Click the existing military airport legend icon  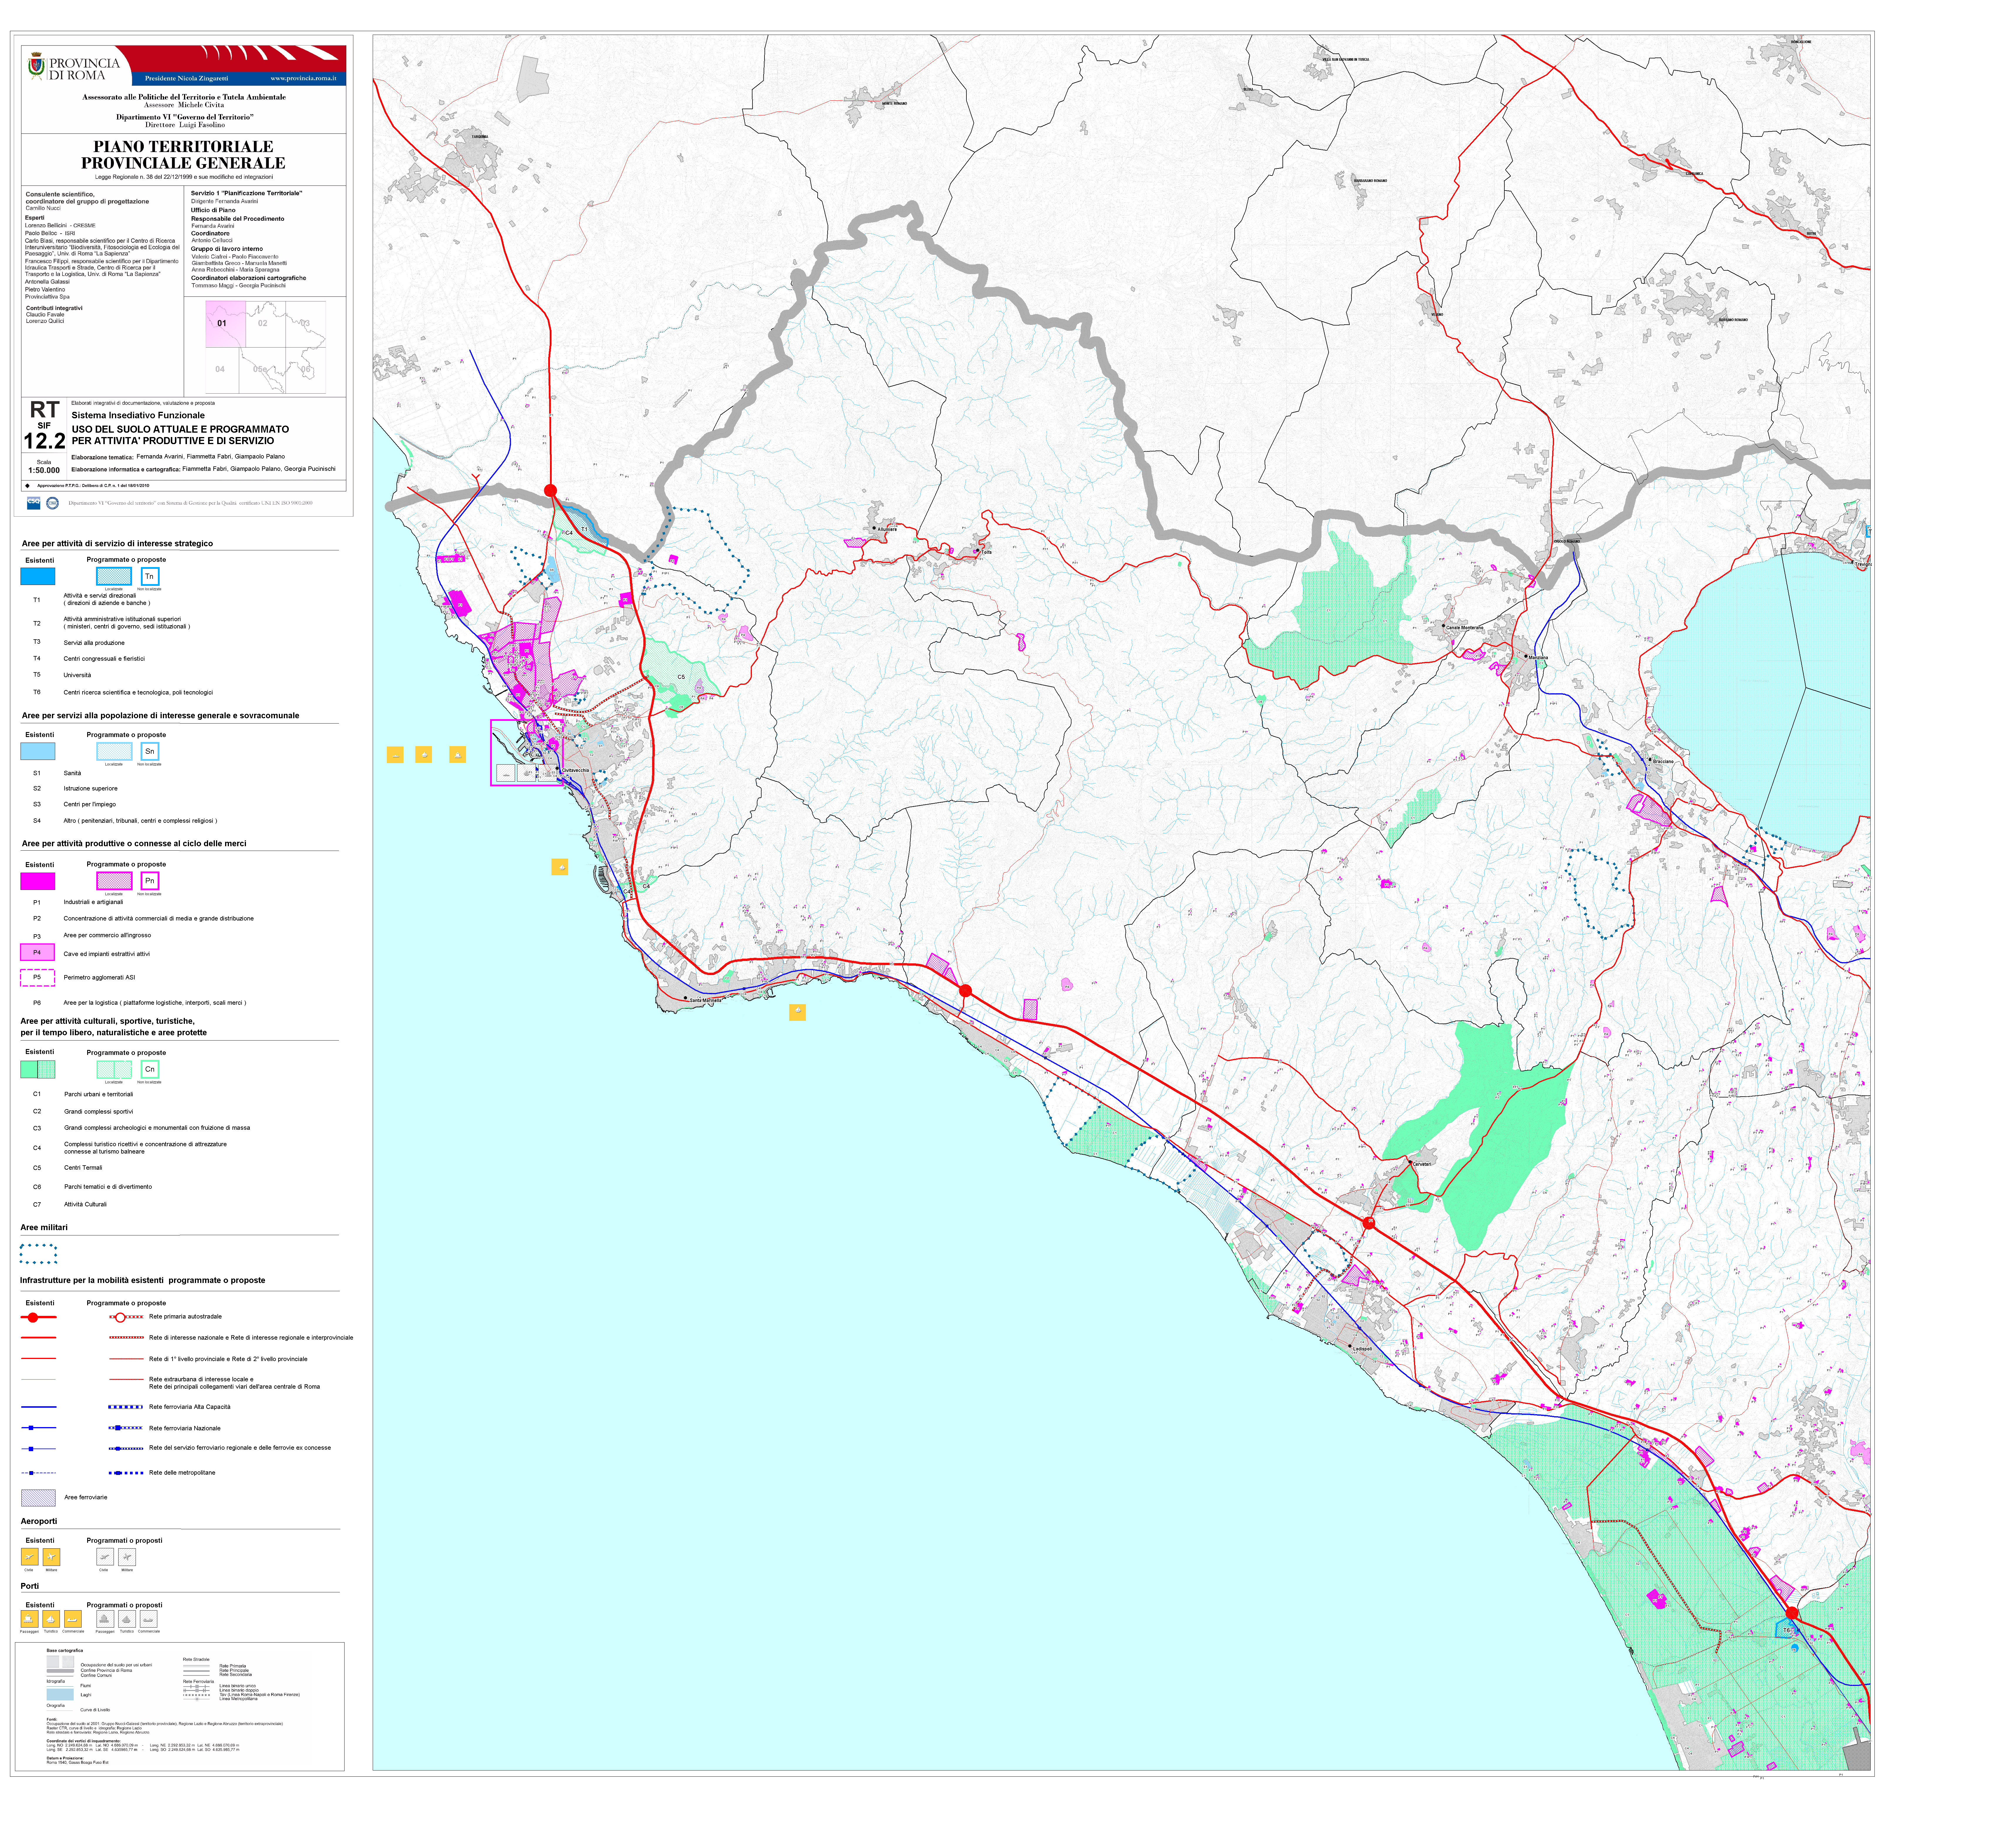52,1557
